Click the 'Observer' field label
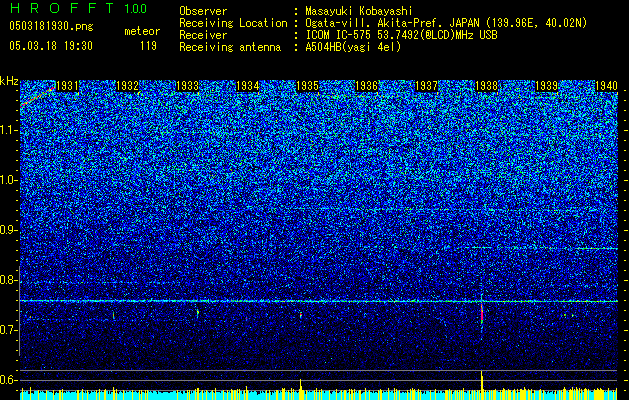 pyautogui.click(x=203, y=11)
